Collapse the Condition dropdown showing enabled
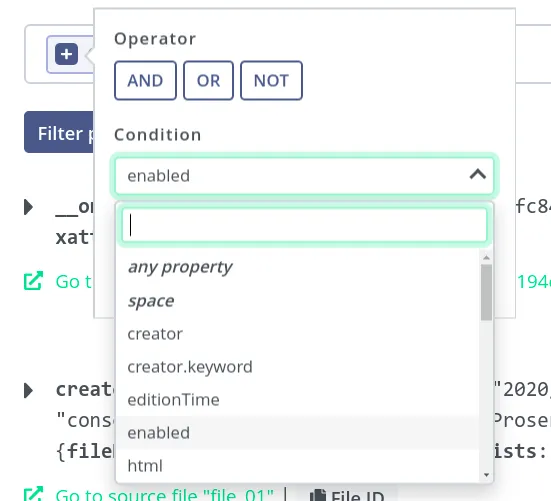The height and width of the screenshot is (501, 551). click(304, 175)
